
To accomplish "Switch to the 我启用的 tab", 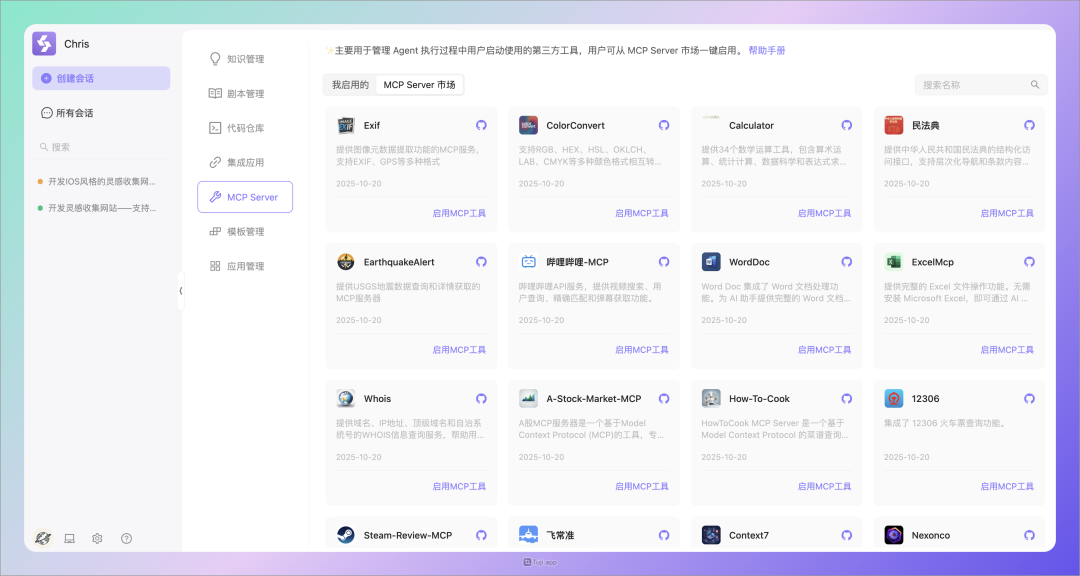I will click(x=350, y=85).
